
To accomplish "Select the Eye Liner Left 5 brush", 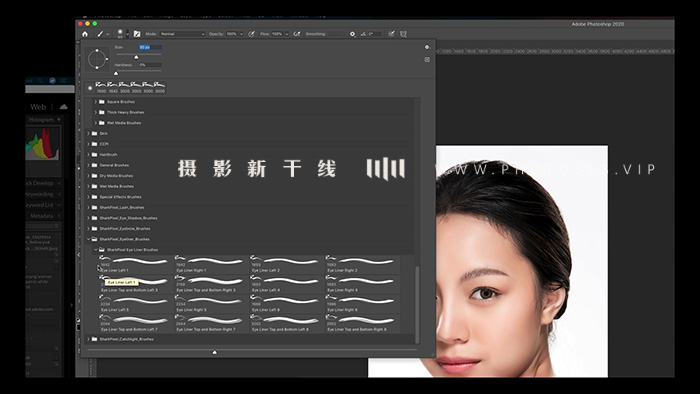I will coord(135,303).
